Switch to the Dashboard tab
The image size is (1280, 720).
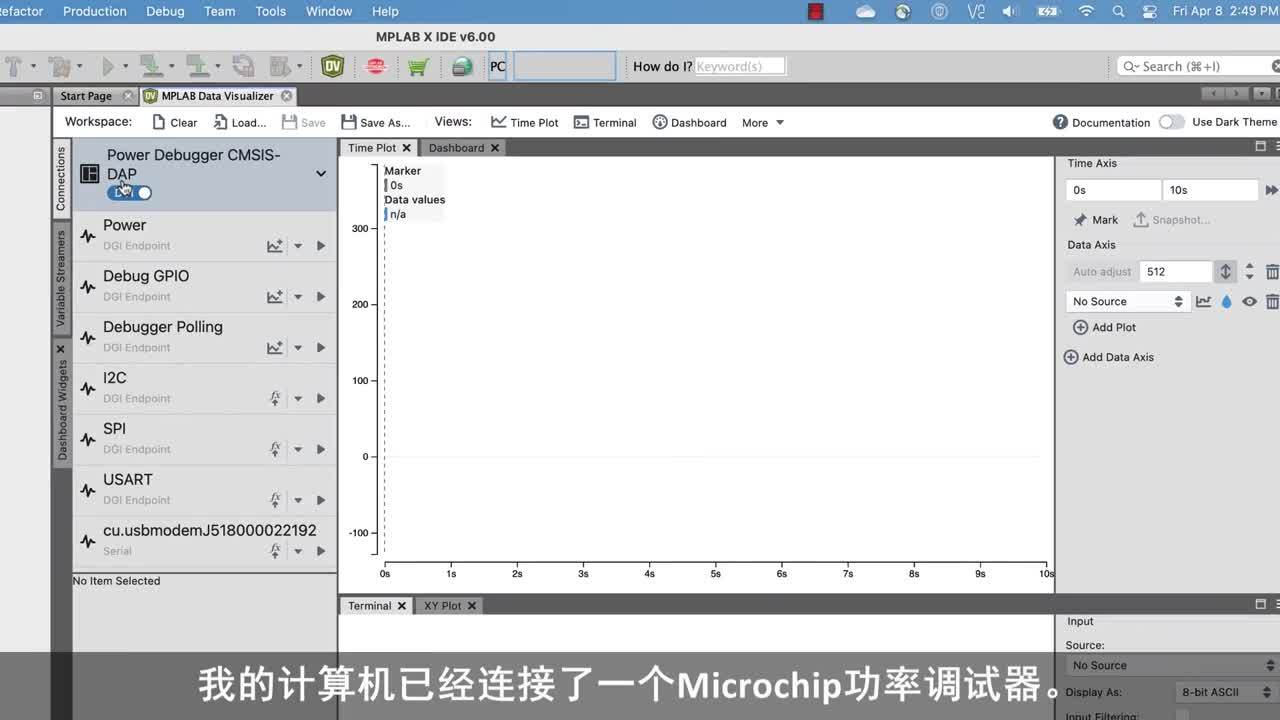pos(456,147)
